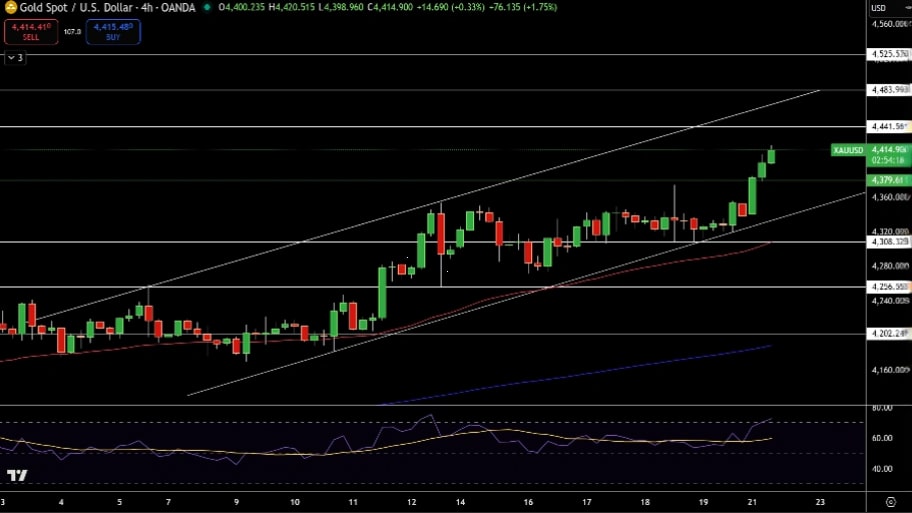The image size is (912, 513).
Task: Click the 4,483.99 price level label
Action: tap(889, 90)
